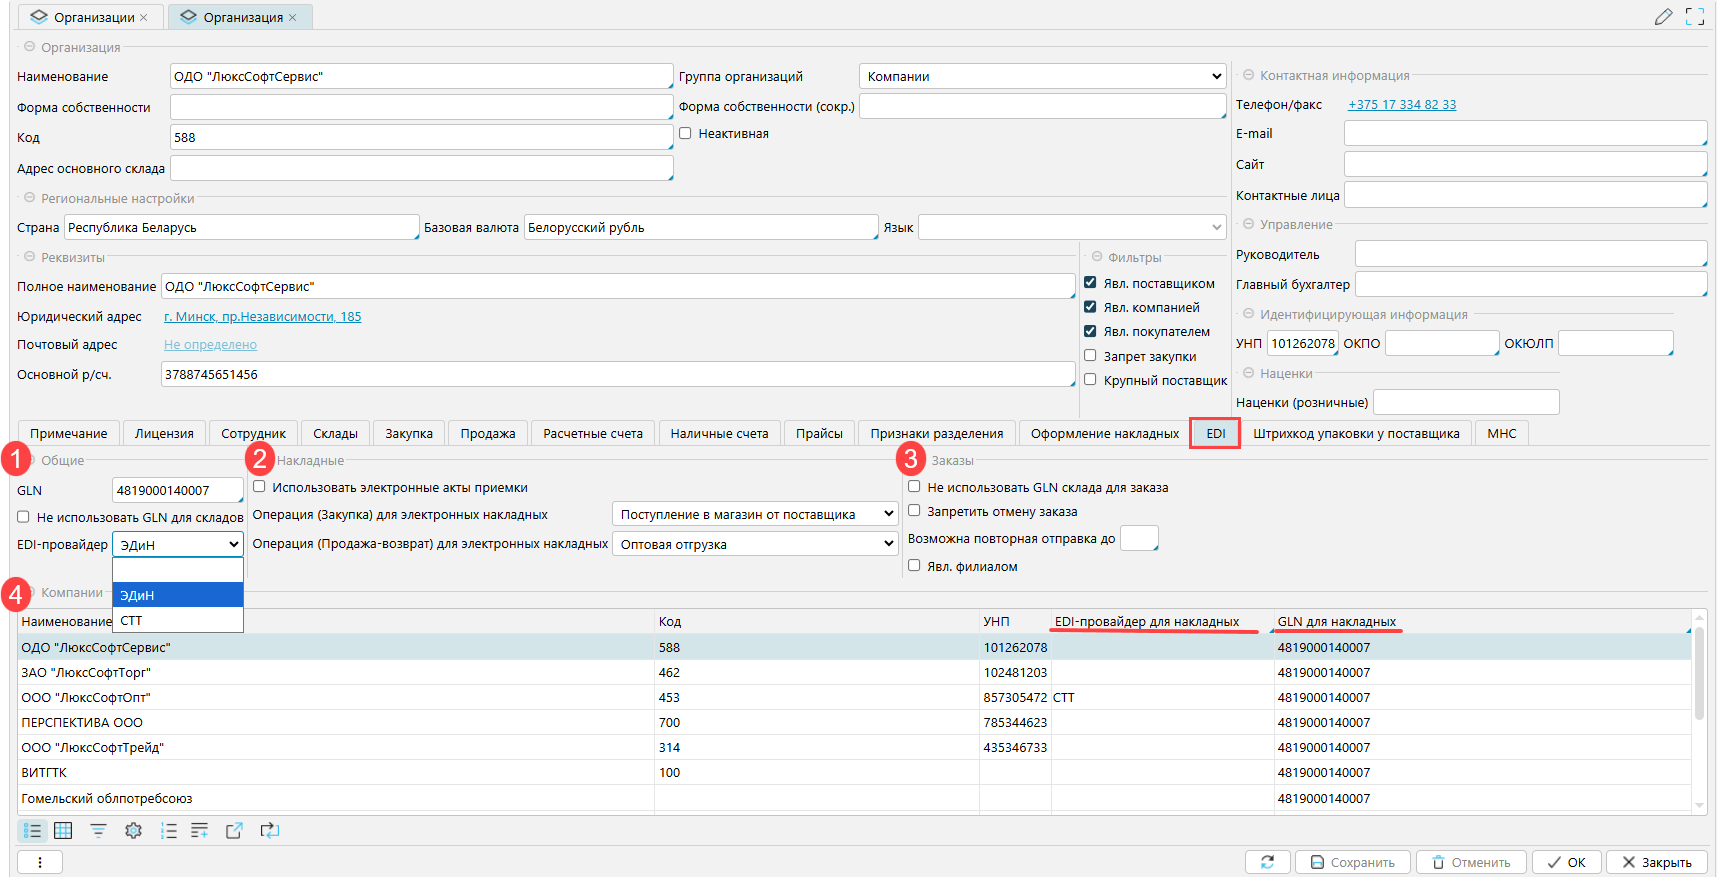Image resolution: width=1717 pixels, height=877 pixels.
Task: Click the open-in-new-window export icon
Action: click(x=234, y=831)
